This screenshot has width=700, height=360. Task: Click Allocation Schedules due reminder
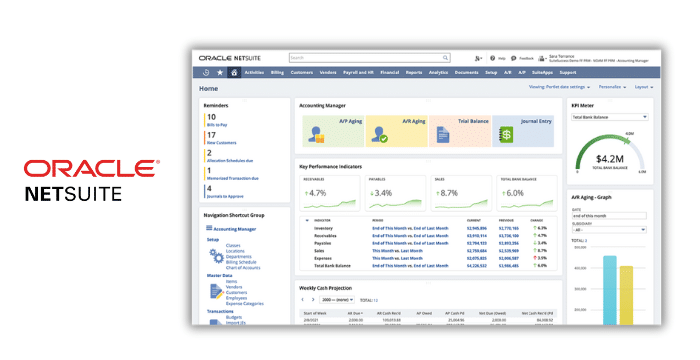[x=230, y=161]
